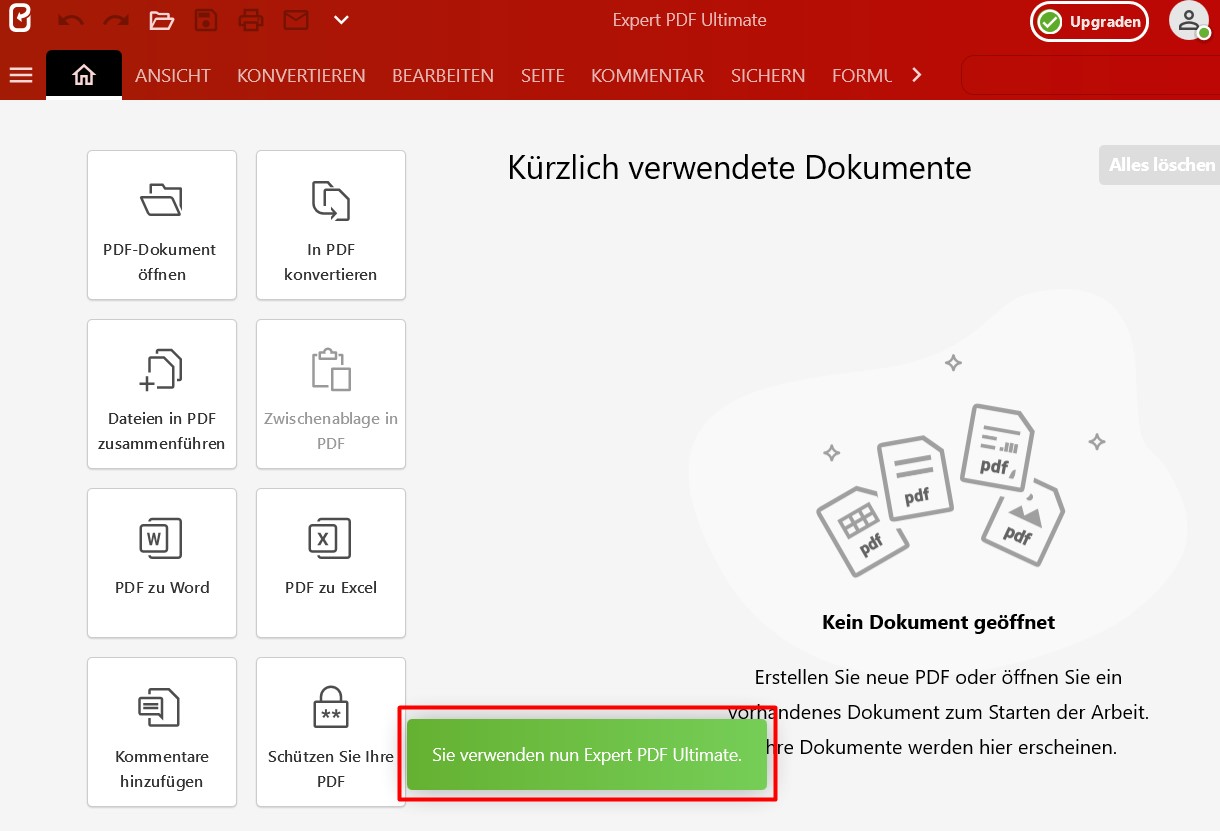The height and width of the screenshot is (831, 1220).
Task: Click the Kein Dokument geöffnet text
Action: [x=938, y=622]
